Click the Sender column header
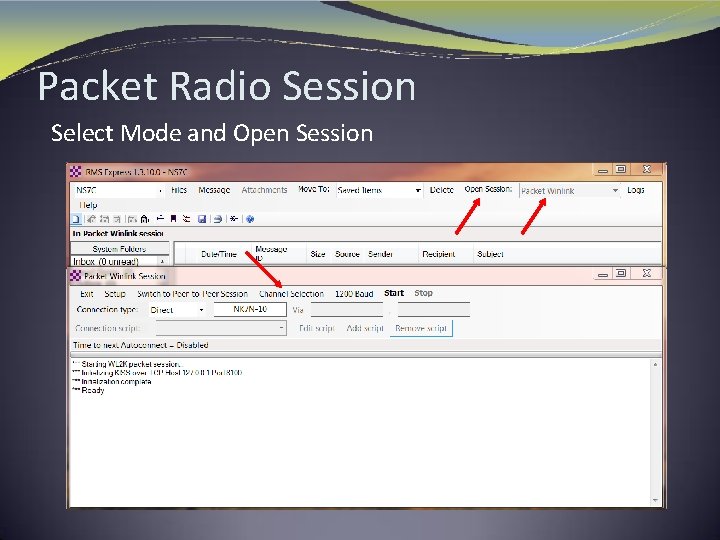 coord(380,254)
